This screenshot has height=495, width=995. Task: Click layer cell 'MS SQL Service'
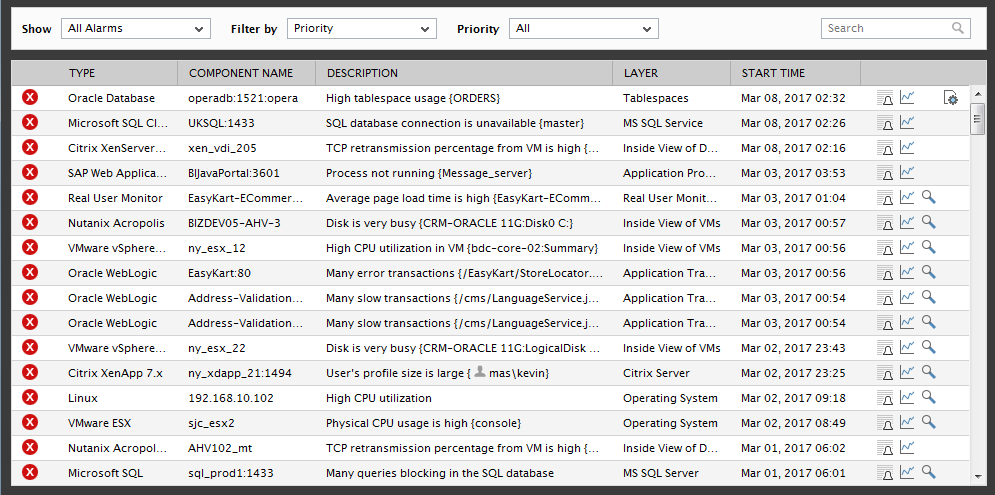(663, 123)
